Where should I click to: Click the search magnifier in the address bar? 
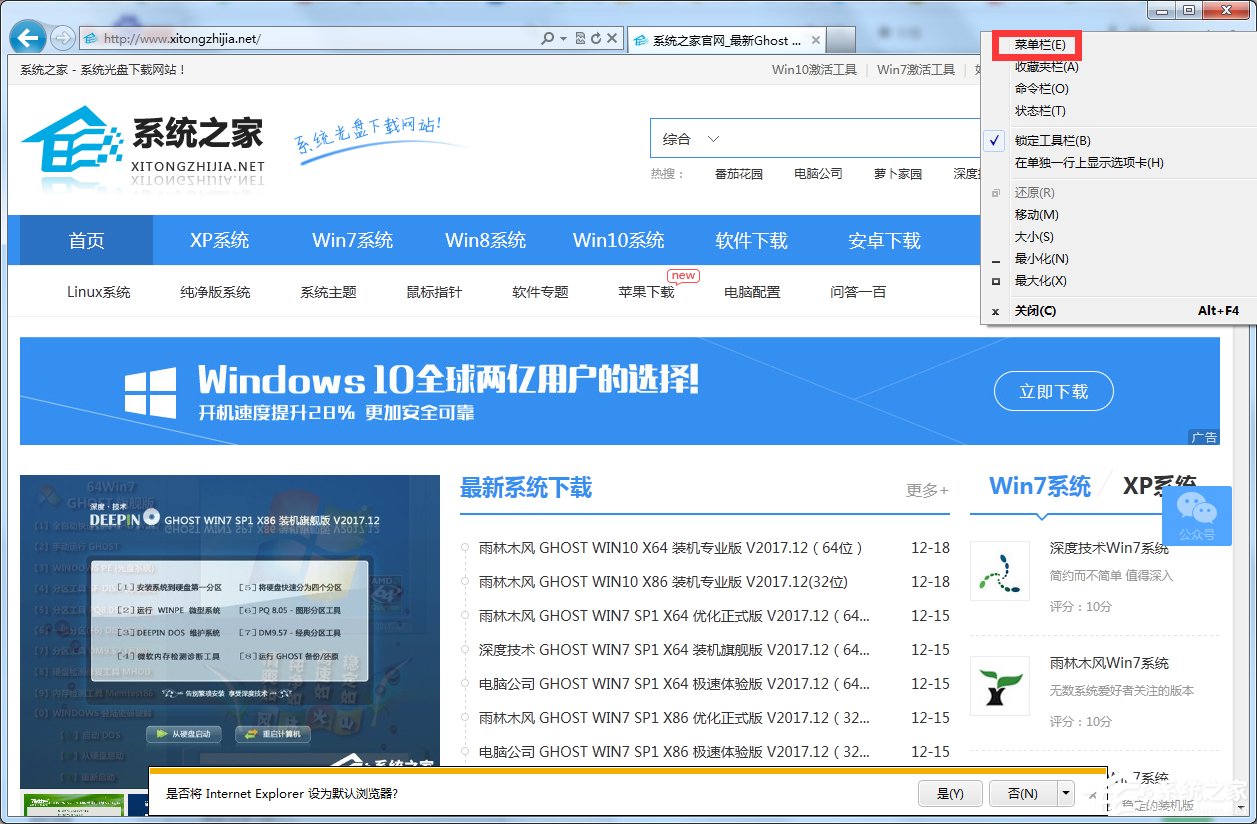point(546,37)
